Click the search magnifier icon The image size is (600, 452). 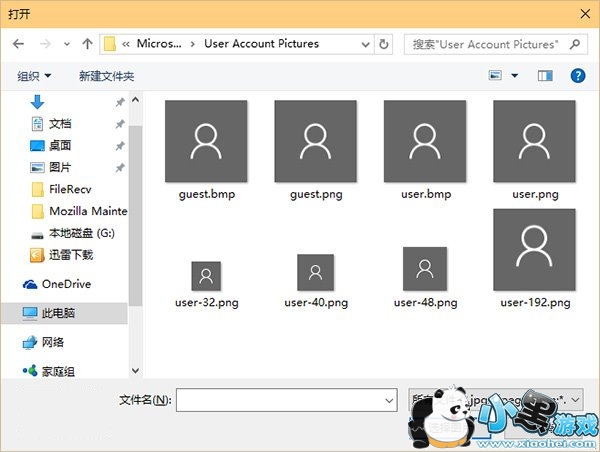(576, 44)
